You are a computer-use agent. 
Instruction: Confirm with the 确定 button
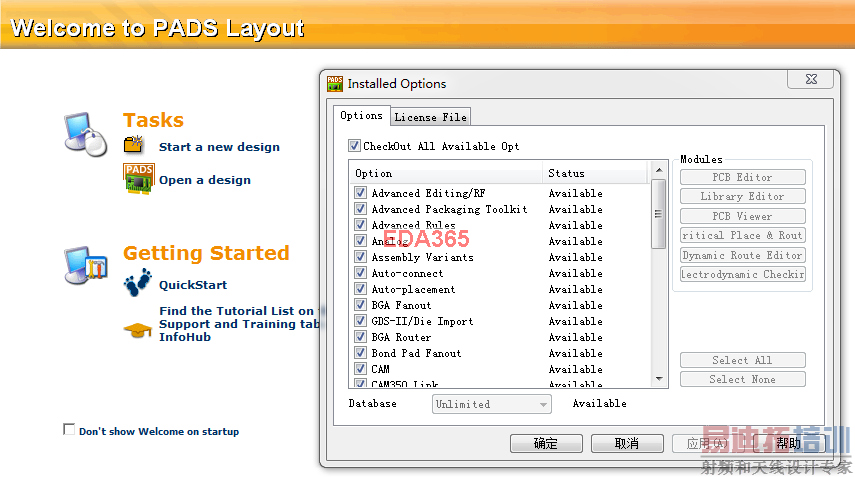546,443
